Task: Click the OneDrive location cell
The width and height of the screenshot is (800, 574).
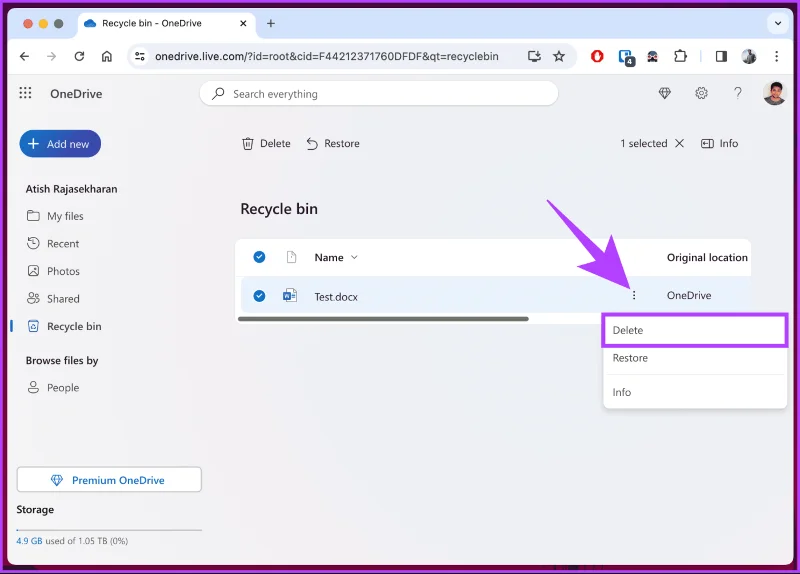Action: click(x=689, y=295)
